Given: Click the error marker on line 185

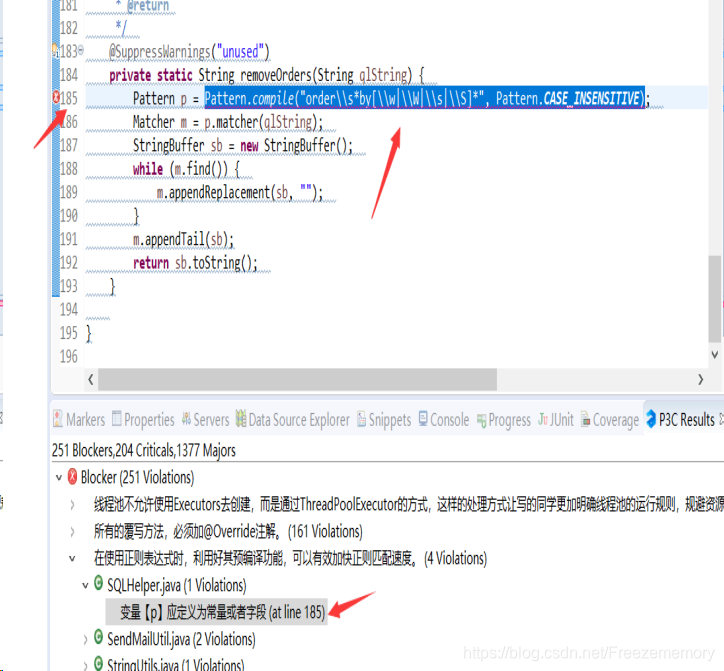Looking at the screenshot, I should (x=56, y=97).
